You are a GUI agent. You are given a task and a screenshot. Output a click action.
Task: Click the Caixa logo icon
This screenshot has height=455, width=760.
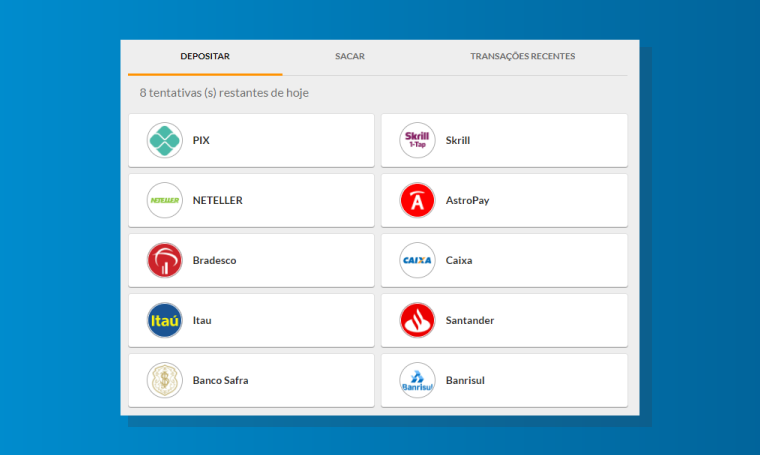pyautogui.click(x=417, y=260)
